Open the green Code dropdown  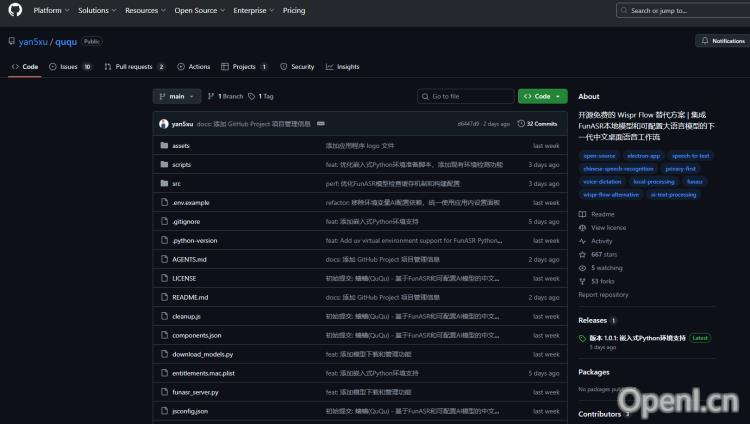tap(542, 96)
